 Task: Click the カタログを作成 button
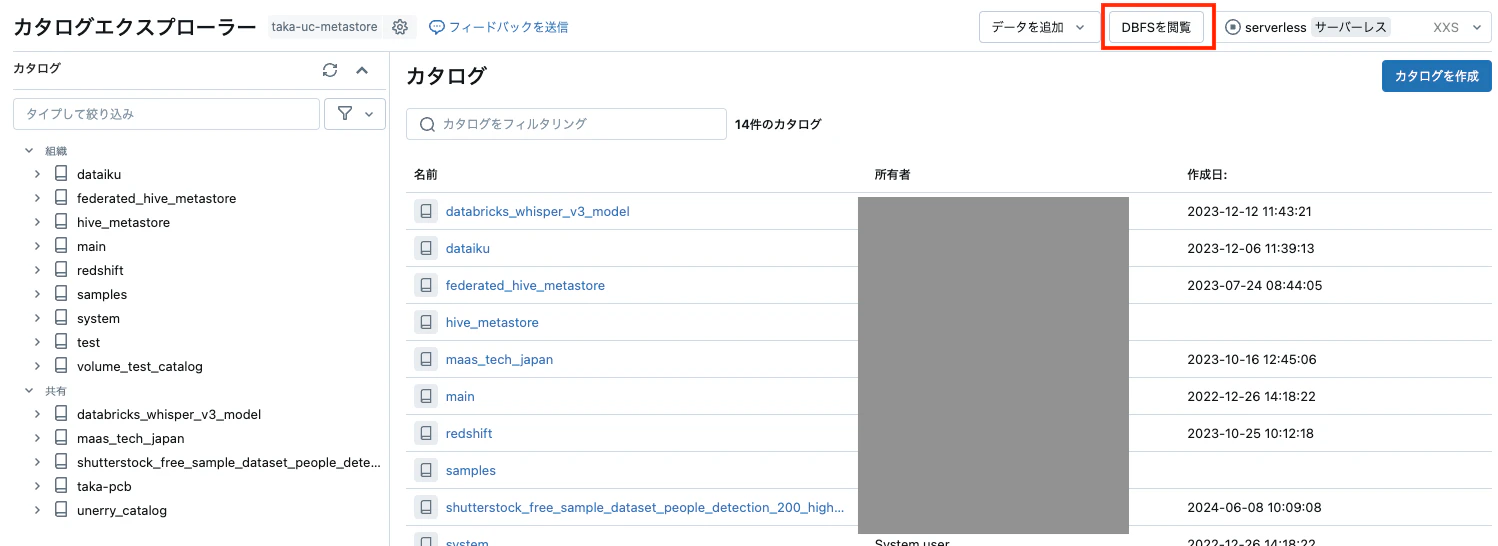tap(1436, 76)
